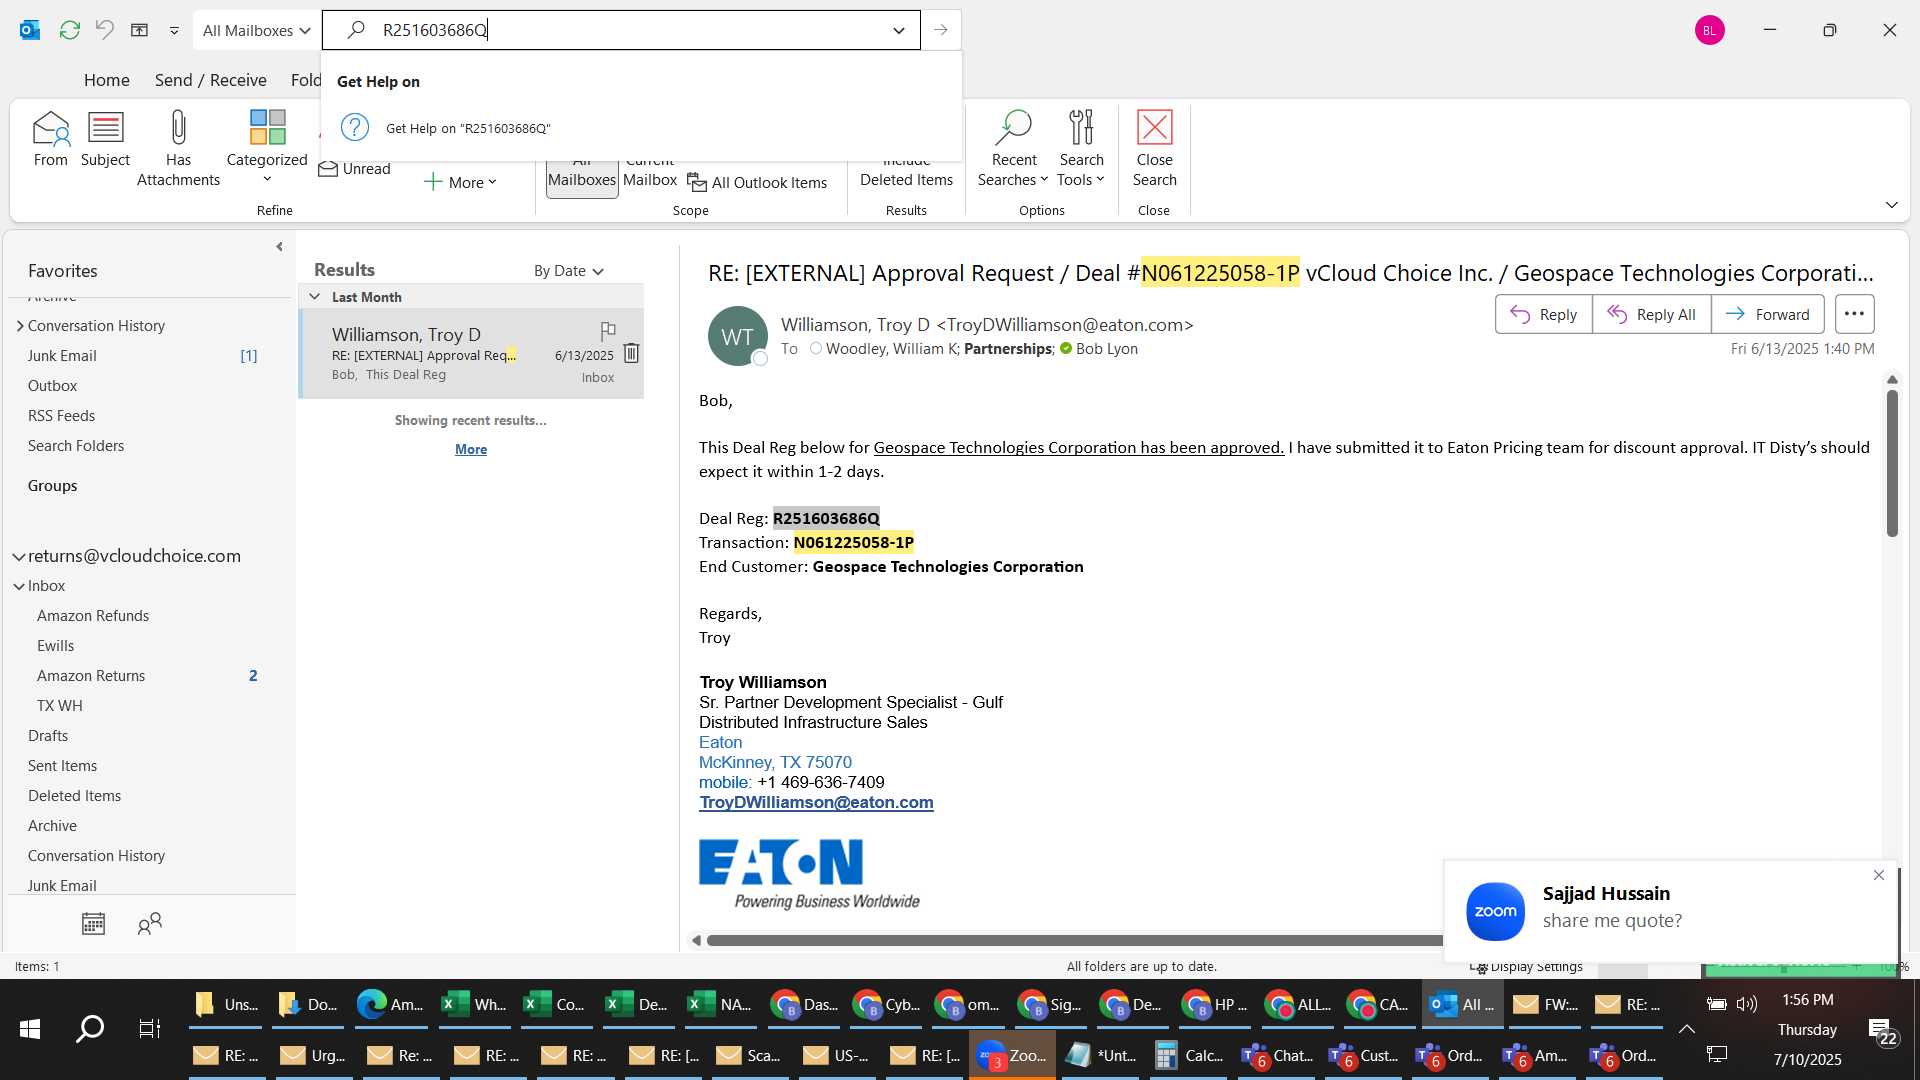Viewport: 1920px width, 1080px height.
Task: Click the search arrow go button
Action: pyautogui.click(x=941, y=30)
